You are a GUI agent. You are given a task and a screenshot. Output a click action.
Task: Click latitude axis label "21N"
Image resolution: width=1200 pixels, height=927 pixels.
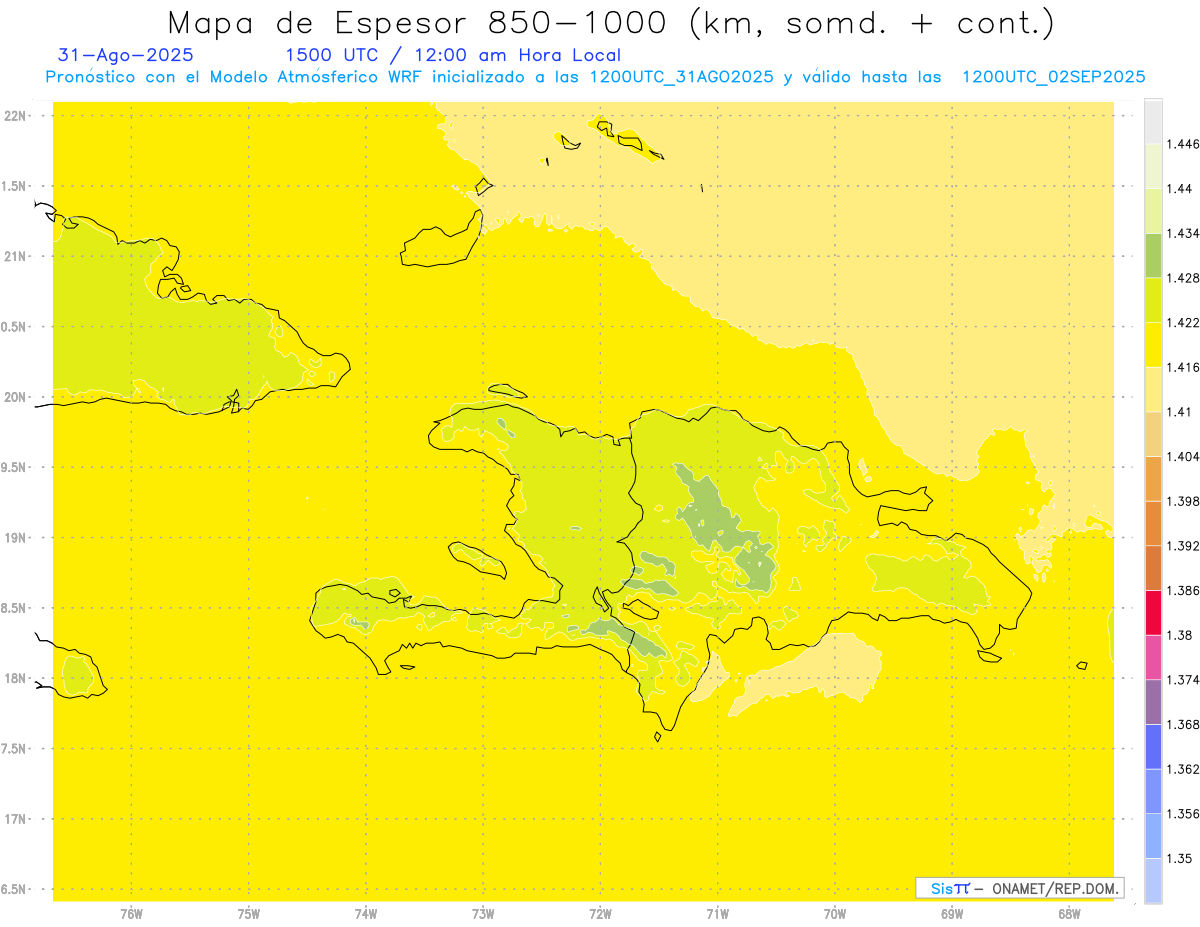16,256
